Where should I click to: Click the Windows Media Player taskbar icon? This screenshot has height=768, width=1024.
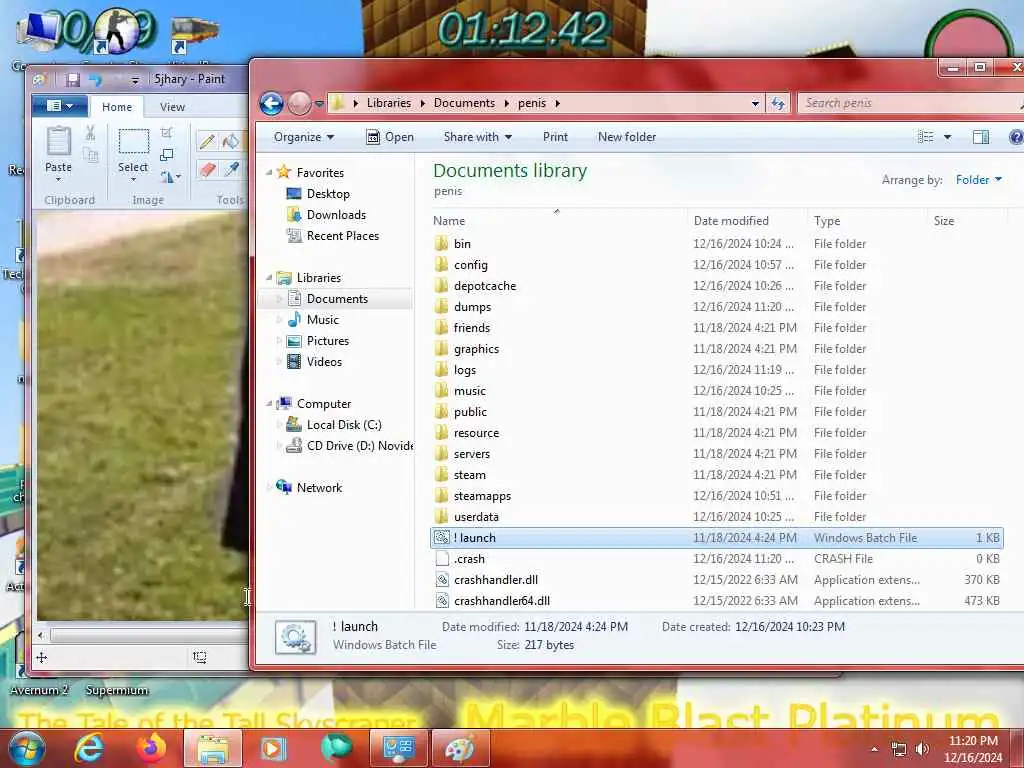pos(274,748)
